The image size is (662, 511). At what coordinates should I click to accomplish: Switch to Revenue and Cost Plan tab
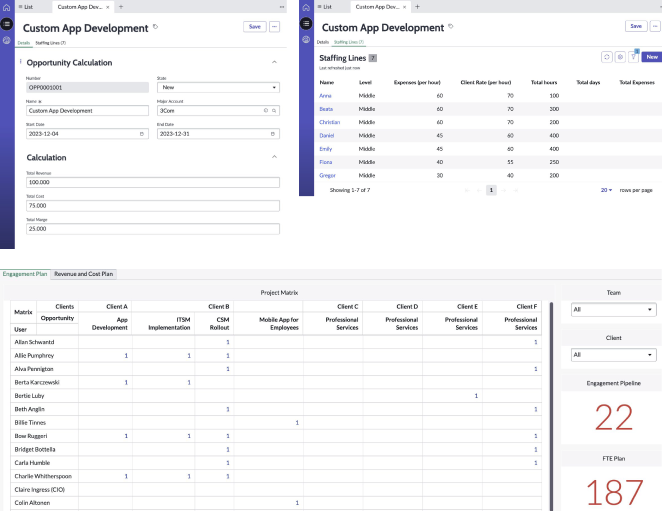click(84, 273)
